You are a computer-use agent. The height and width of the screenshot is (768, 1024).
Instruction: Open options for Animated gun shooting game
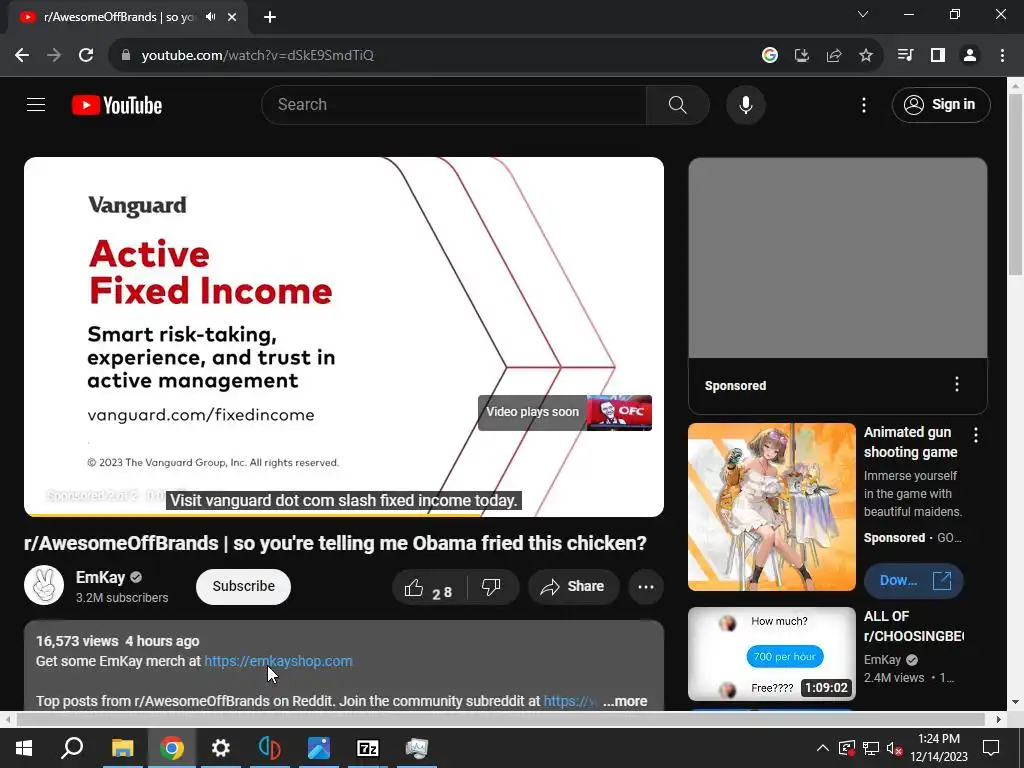[x=976, y=435]
